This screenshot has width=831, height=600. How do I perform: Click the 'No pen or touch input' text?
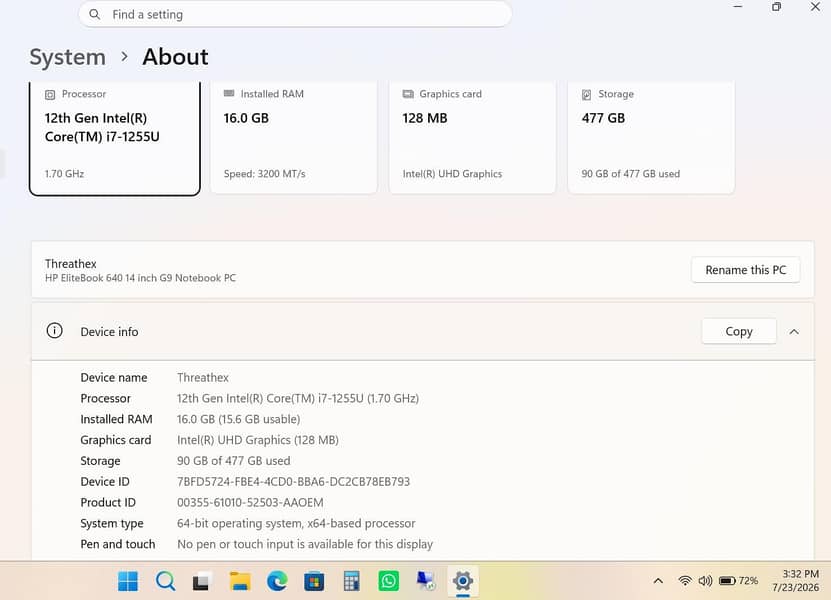[305, 544]
